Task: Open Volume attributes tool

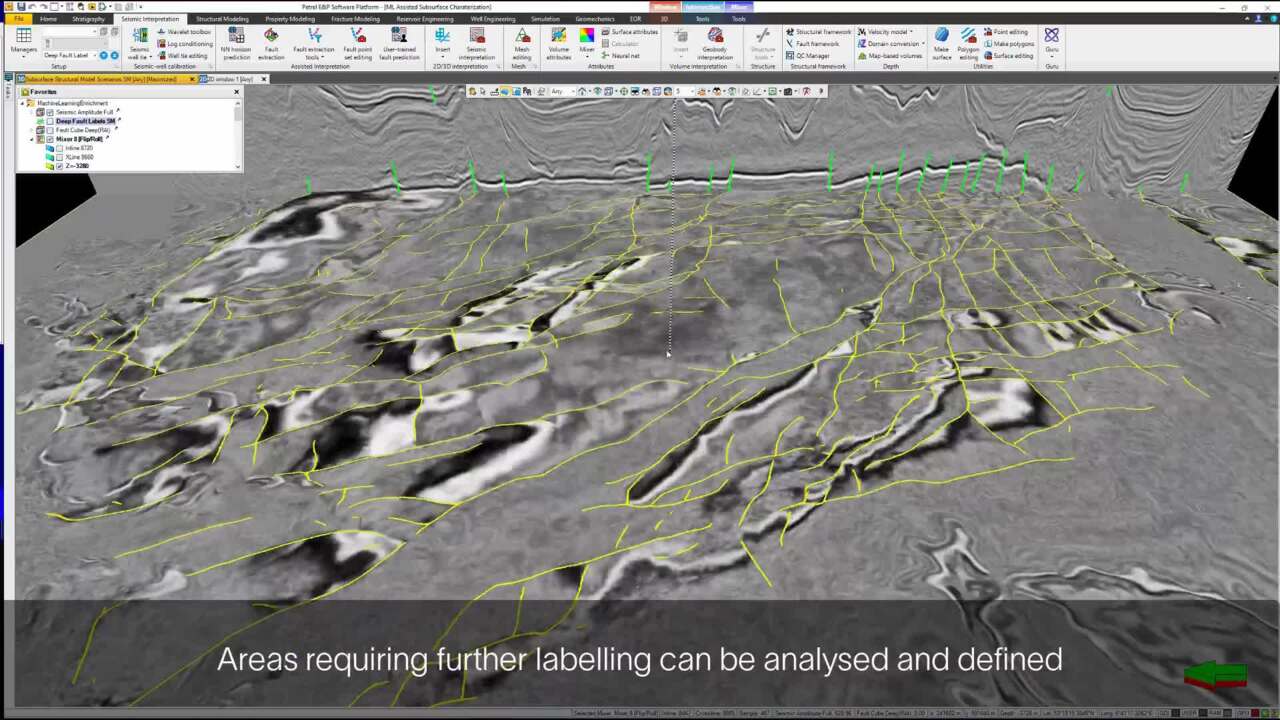Action: point(558,44)
